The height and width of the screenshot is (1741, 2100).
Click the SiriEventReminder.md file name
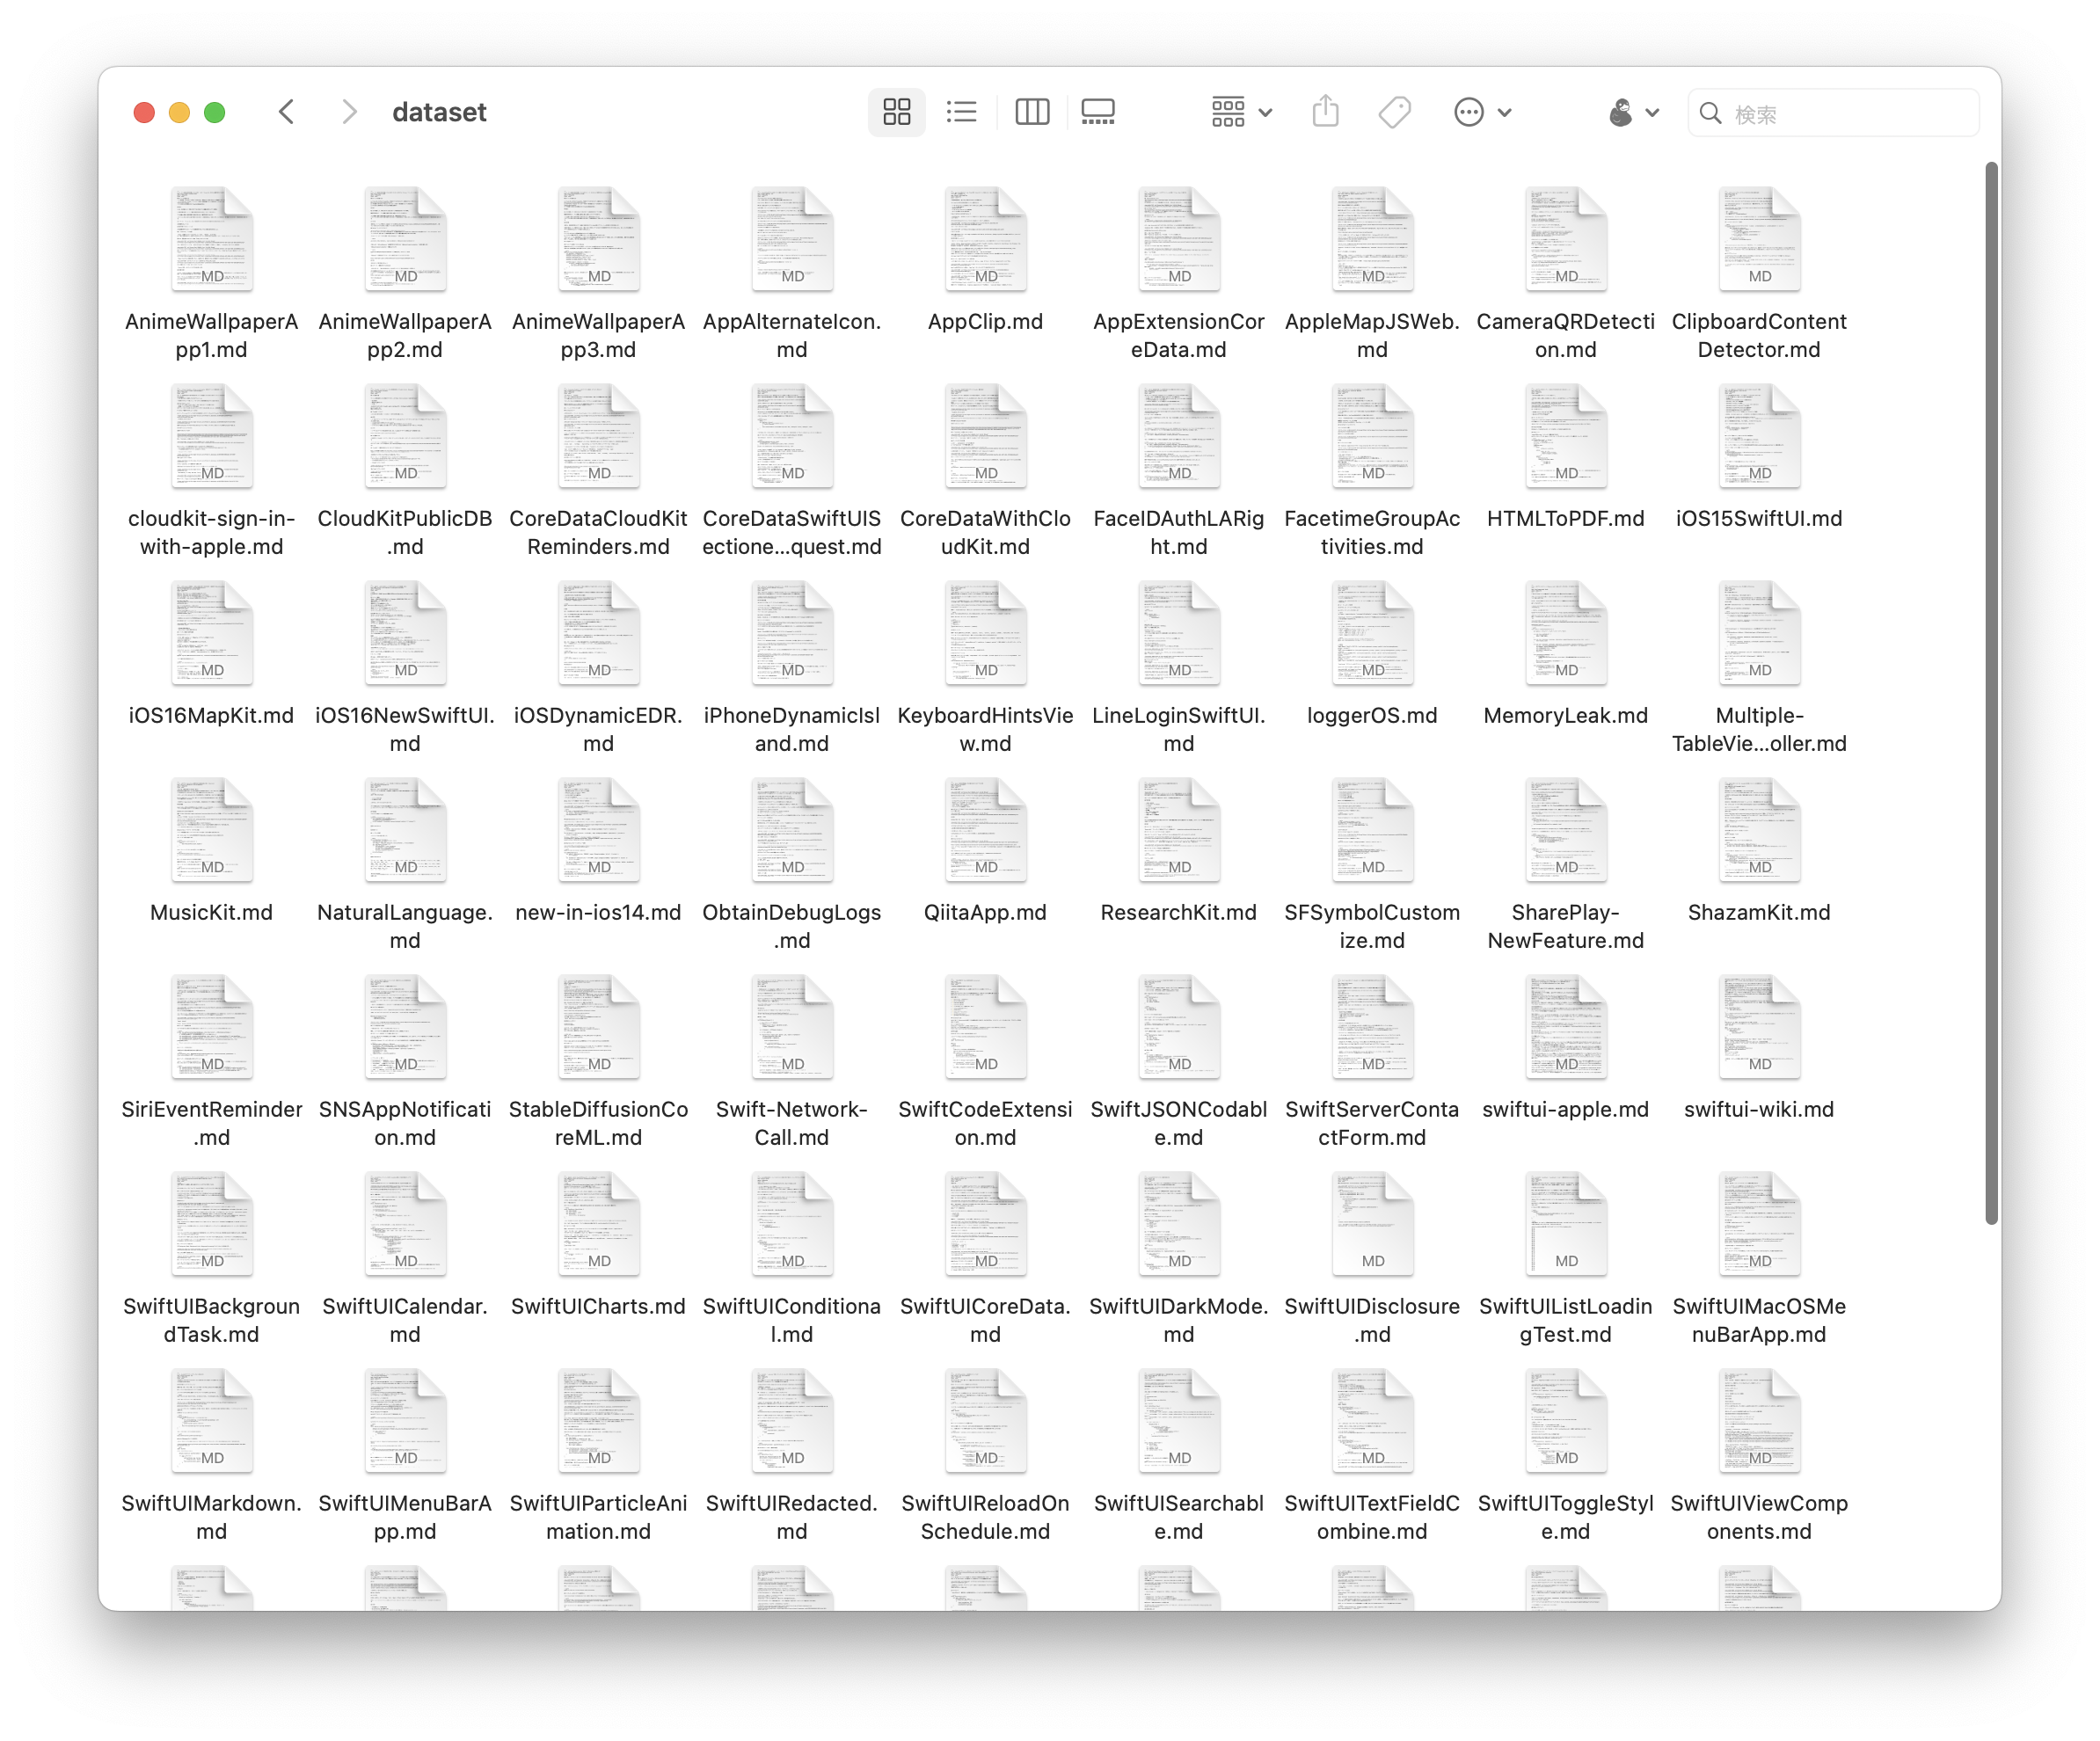pyautogui.click(x=212, y=1124)
